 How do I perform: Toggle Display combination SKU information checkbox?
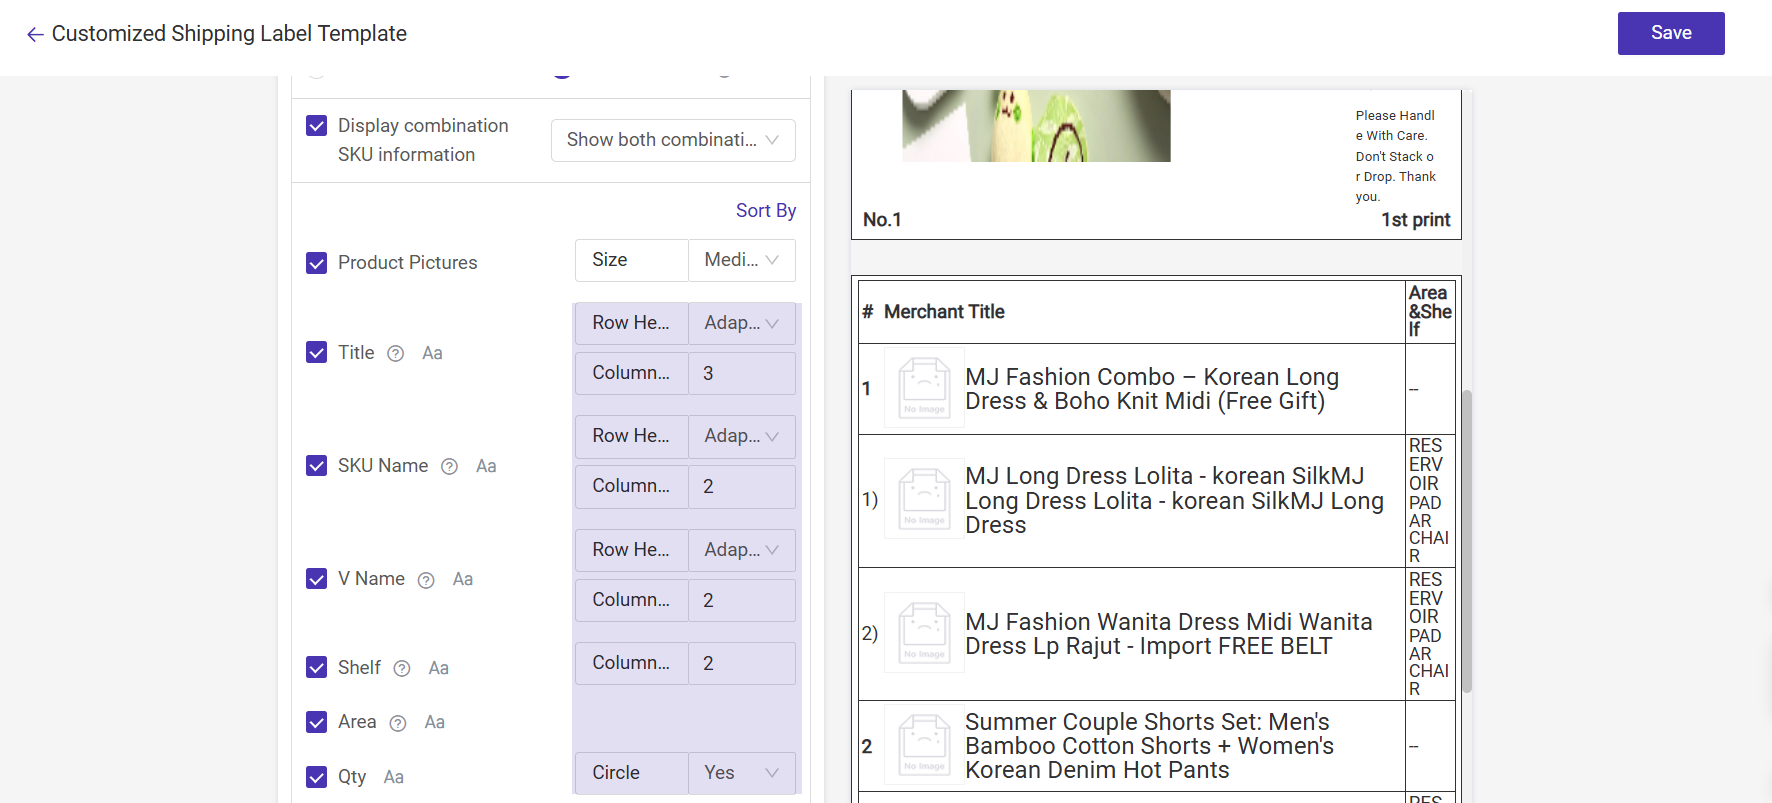point(317,126)
